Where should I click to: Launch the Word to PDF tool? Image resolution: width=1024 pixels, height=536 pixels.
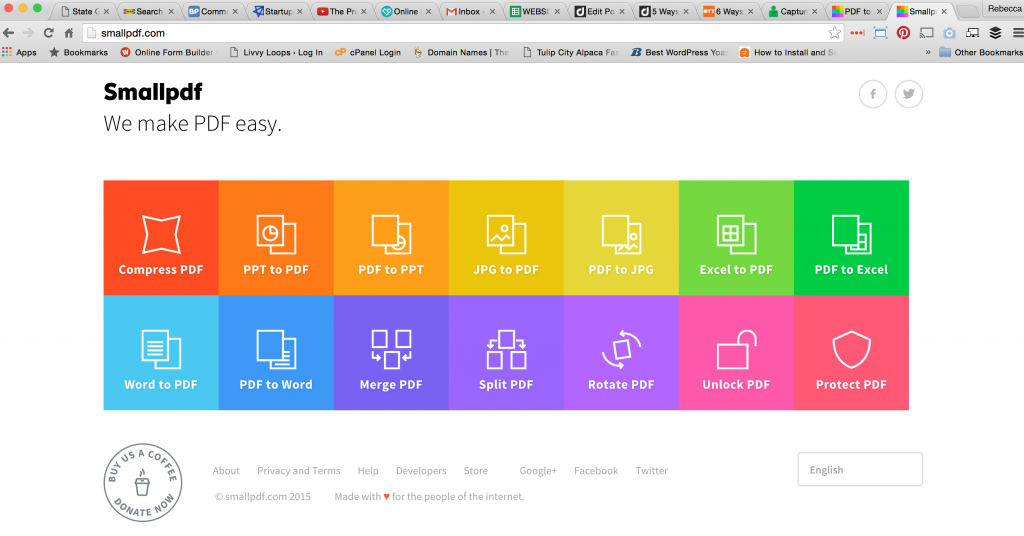161,353
